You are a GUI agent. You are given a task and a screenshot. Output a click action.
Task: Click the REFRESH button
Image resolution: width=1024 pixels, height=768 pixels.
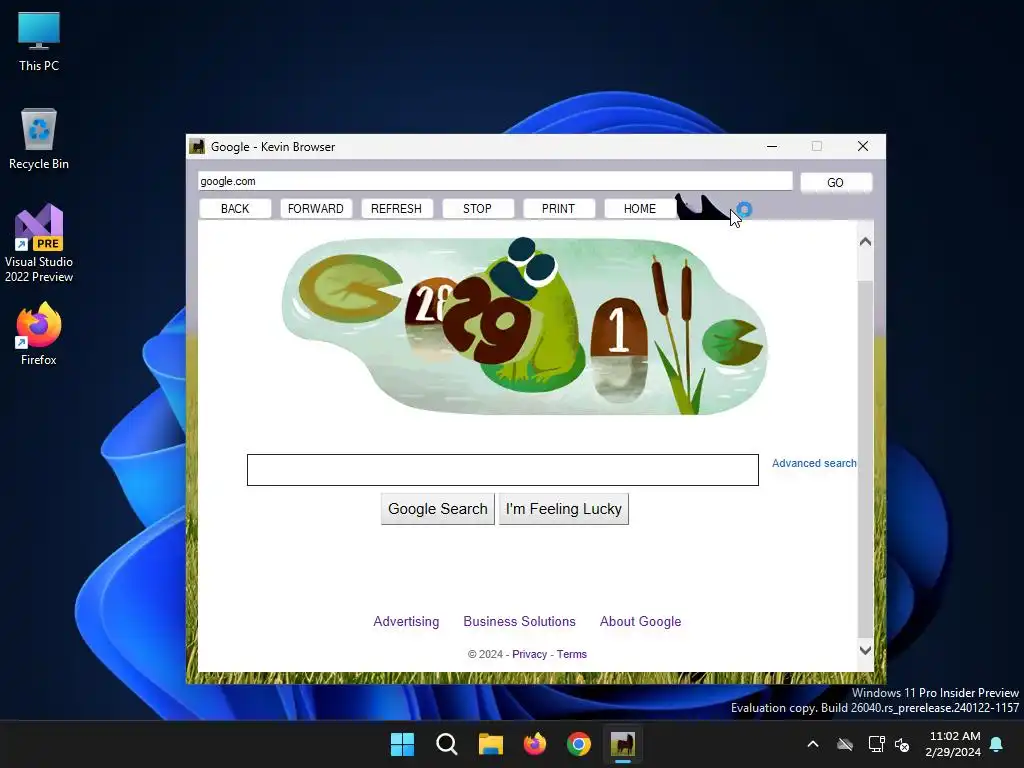396,208
